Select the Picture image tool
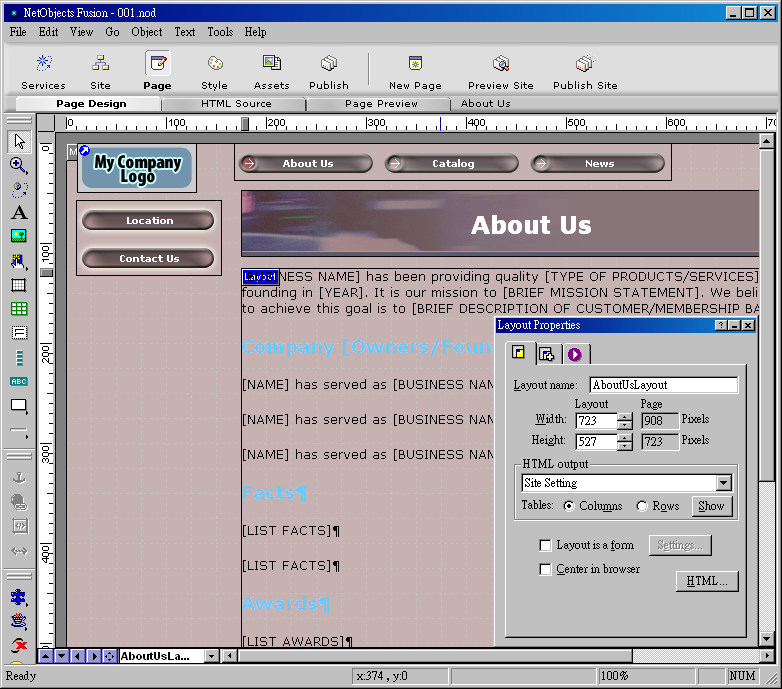 pos(19,236)
